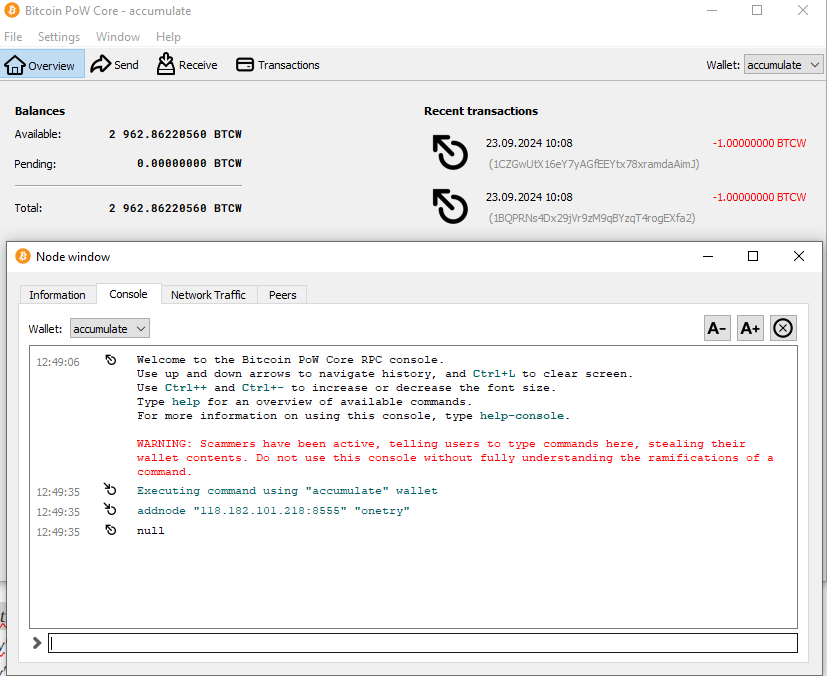Select the addnode command line in console
This screenshot has width=827, height=676.
(273, 511)
